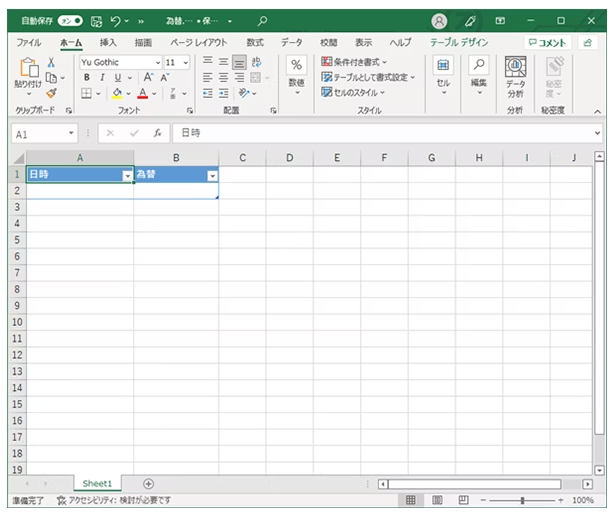This screenshot has height=513, width=610.
Task: Open テーブルとして書式設定 menu
Action: 368,77
